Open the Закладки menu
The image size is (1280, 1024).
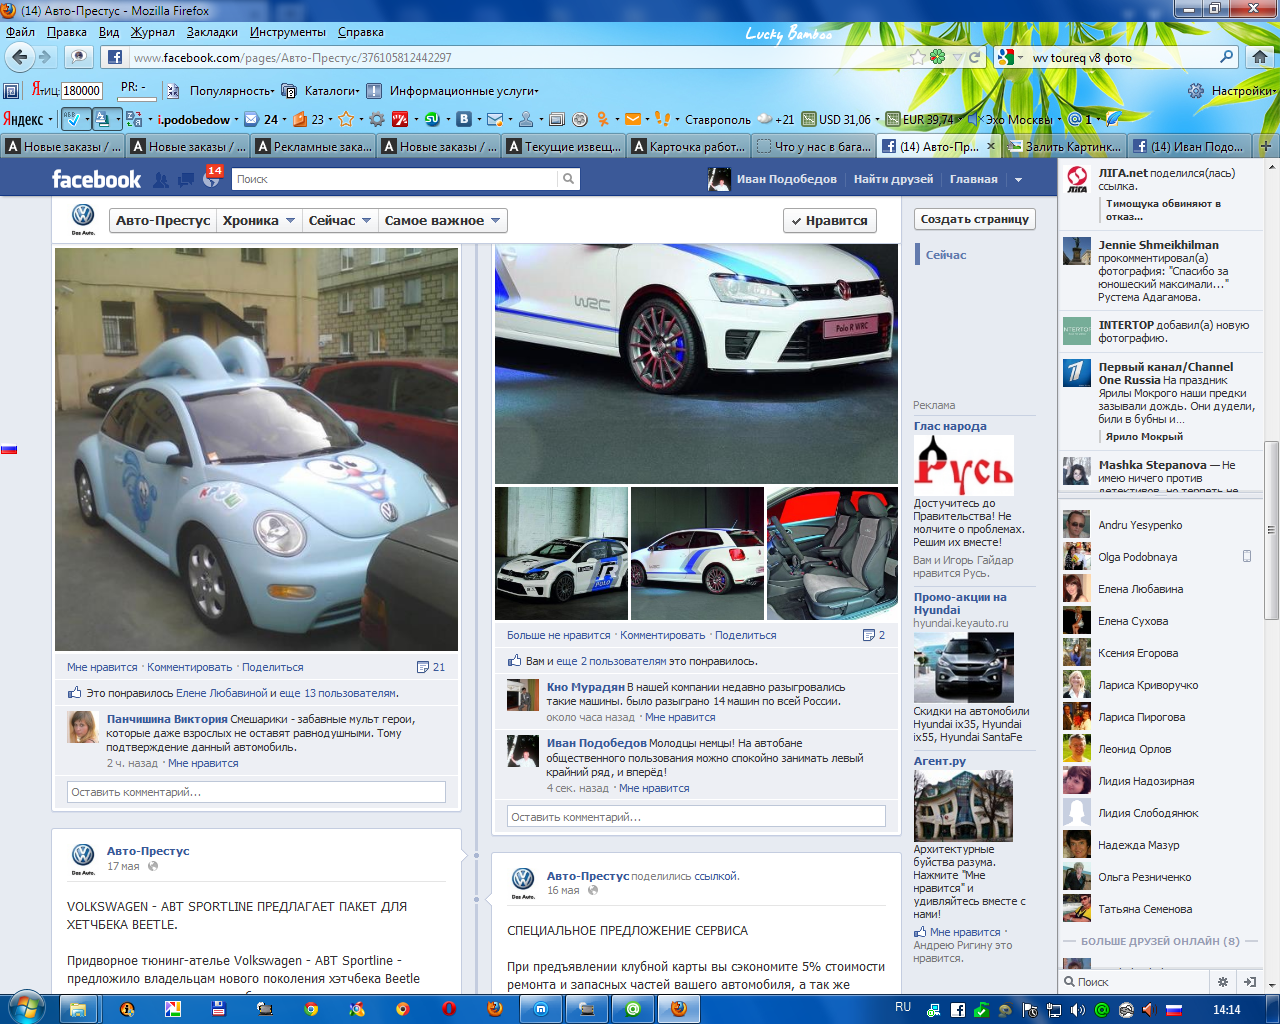pos(212,32)
